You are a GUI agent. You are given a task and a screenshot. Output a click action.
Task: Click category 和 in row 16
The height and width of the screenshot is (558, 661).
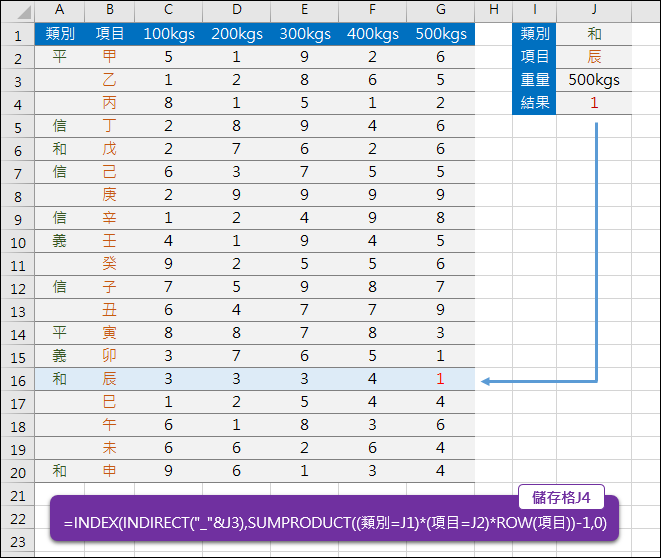(59, 378)
